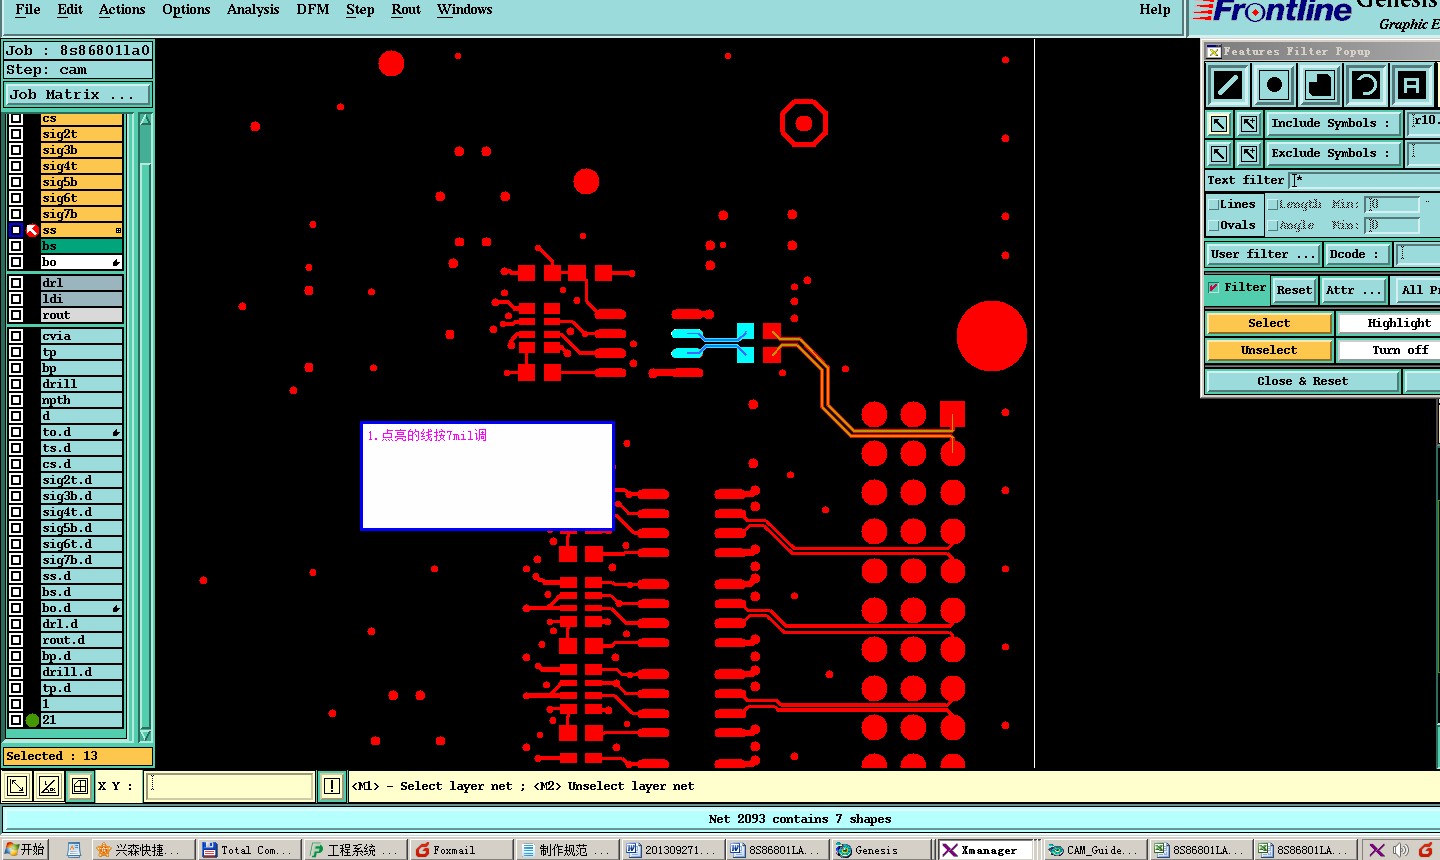The height and width of the screenshot is (860, 1440).
Task: Open the DFM menu
Action: pyautogui.click(x=313, y=10)
